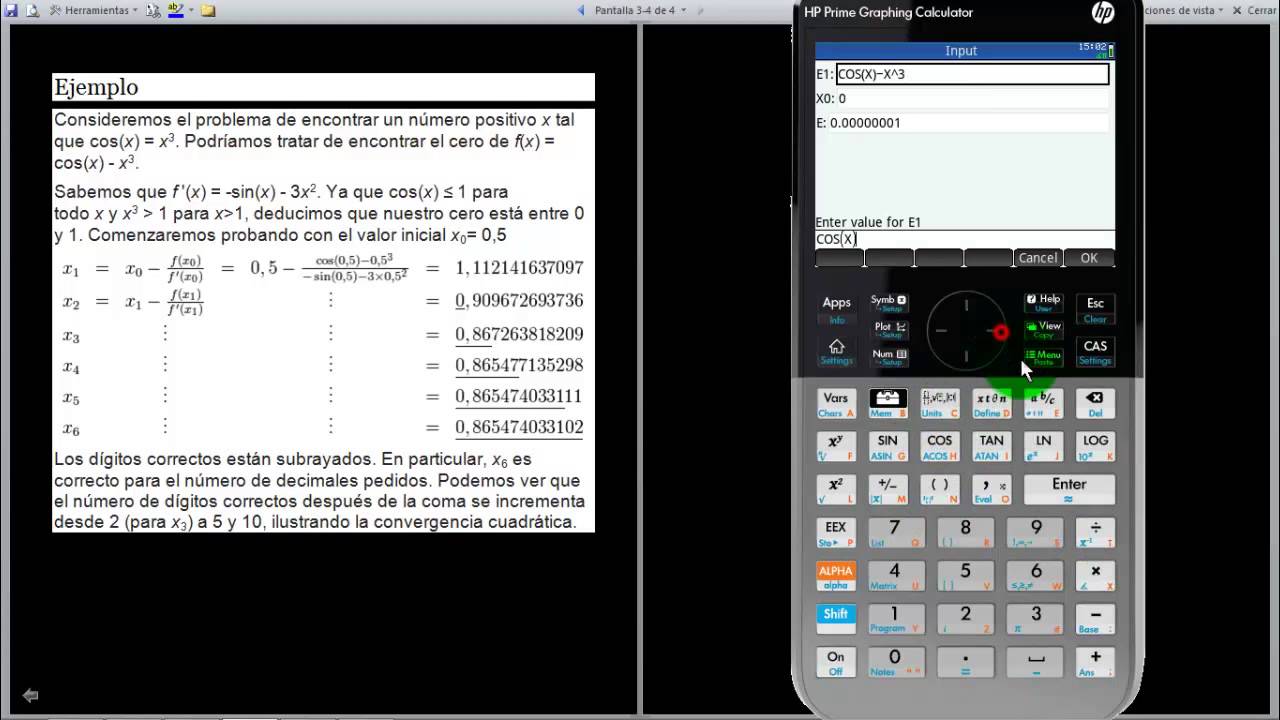Click the number 6 key
This screenshot has height=720, width=1280.
coord(1036,575)
